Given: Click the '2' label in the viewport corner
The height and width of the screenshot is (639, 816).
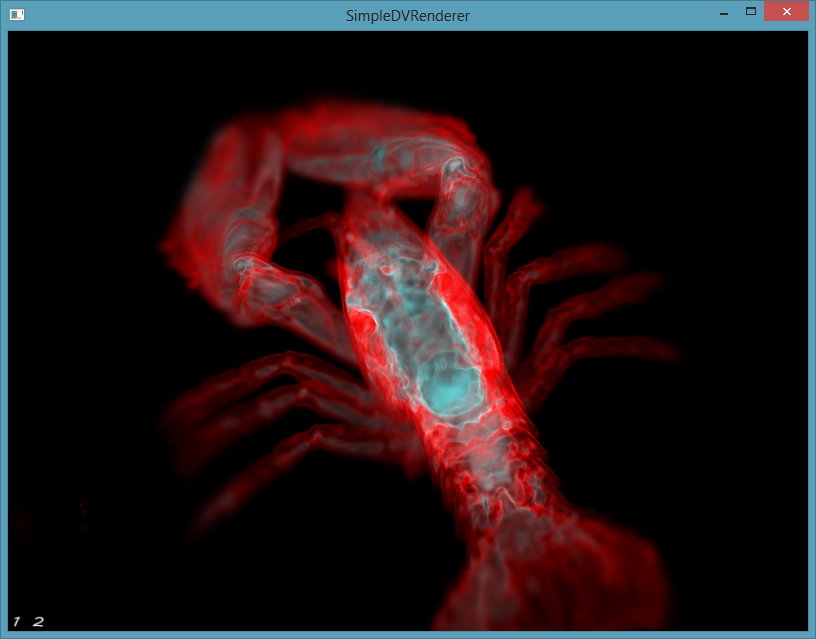Looking at the screenshot, I should pyautogui.click(x=39, y=621).
